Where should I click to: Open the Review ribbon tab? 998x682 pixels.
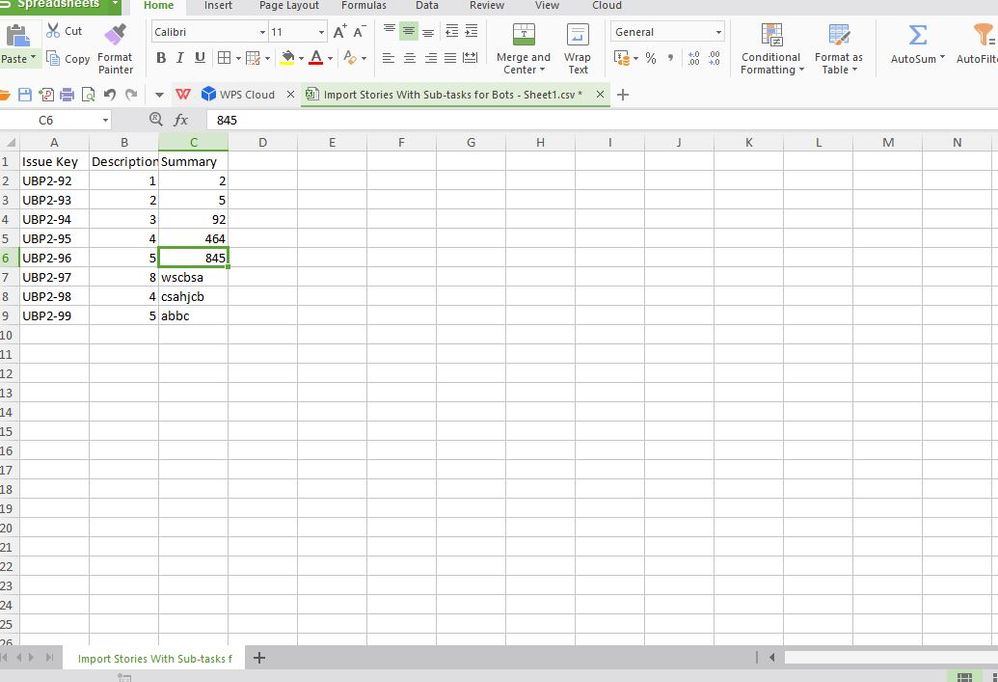pos(486,6)
